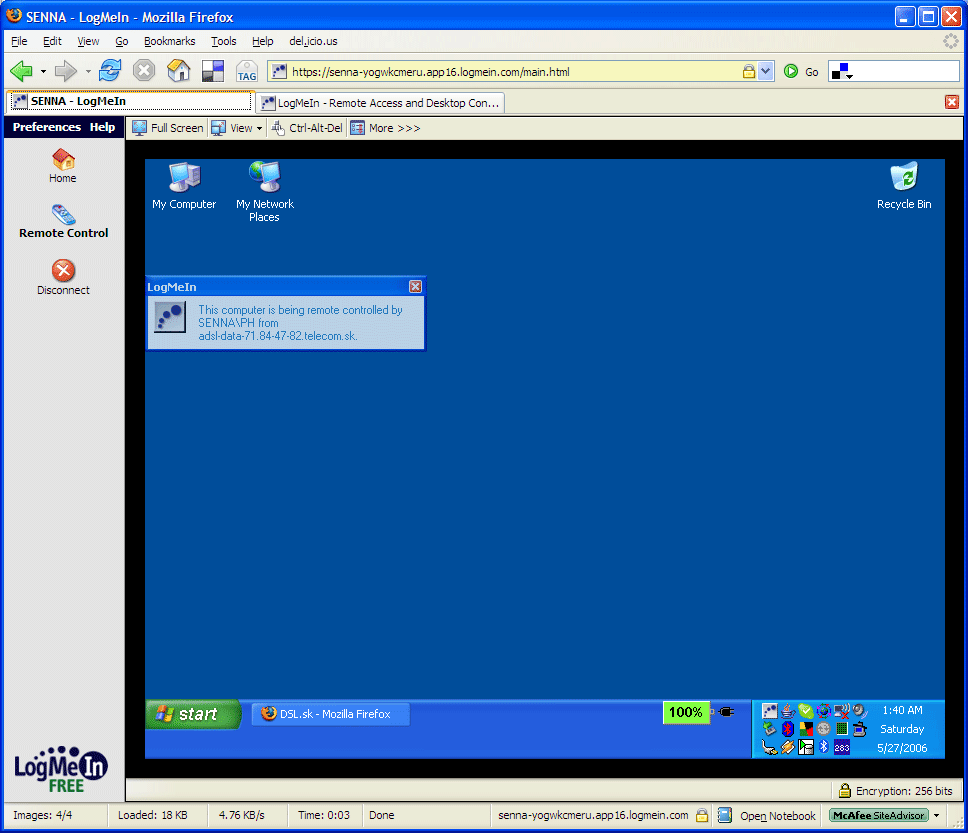This screenshot has width=968, height=833.
Task: Click the stop loading icon
Action: [144, 70]
